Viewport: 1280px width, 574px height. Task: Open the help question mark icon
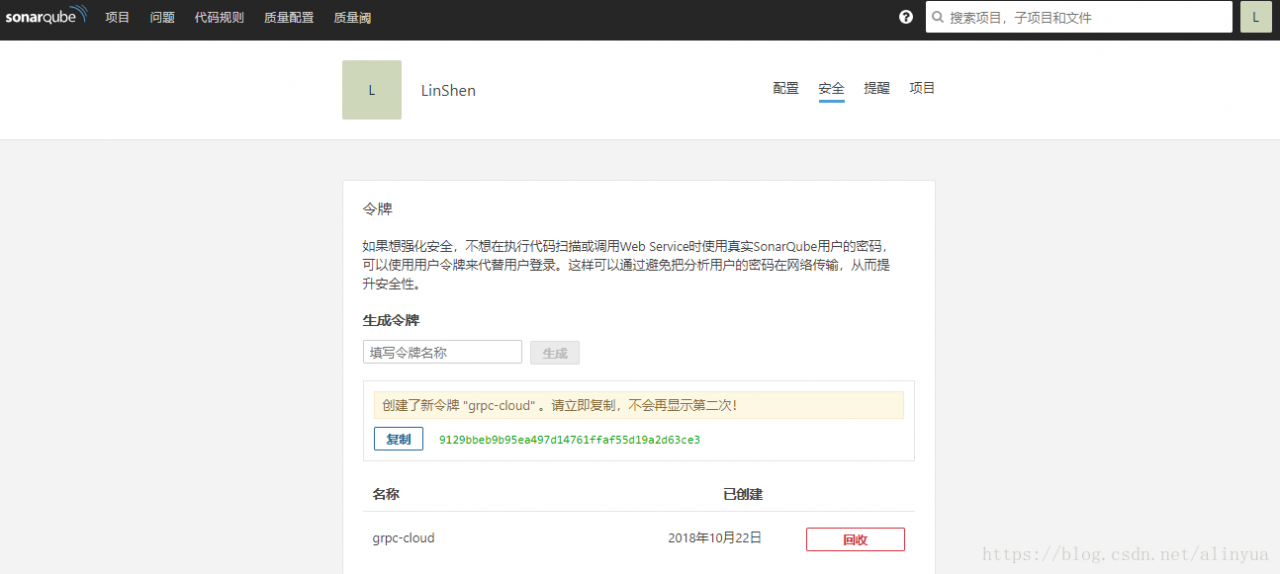(906, 17)
